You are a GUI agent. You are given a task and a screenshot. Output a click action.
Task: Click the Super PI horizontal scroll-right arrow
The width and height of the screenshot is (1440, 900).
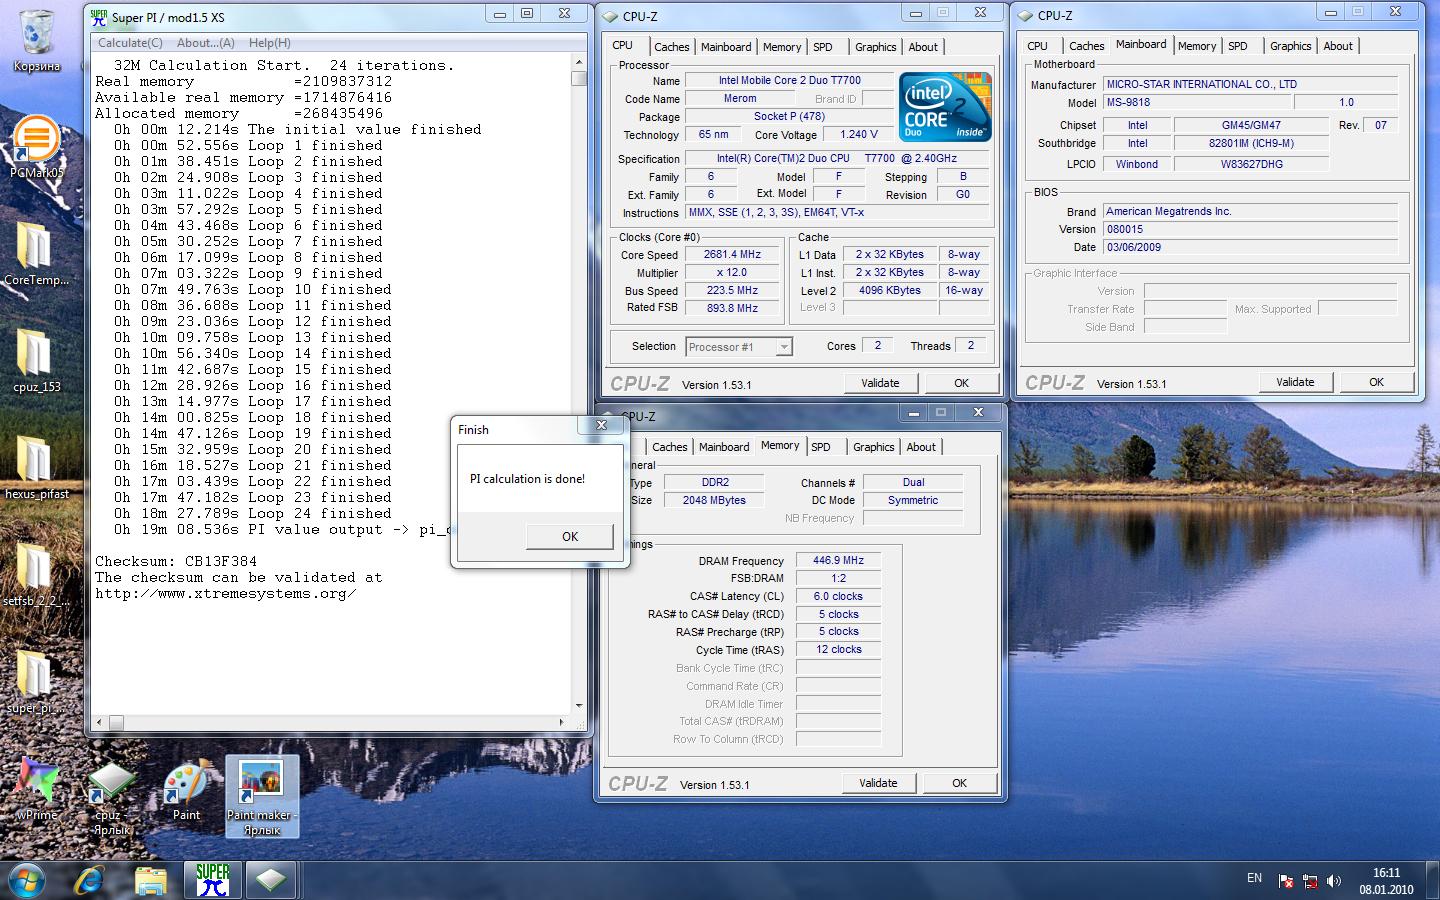[563, 721]
